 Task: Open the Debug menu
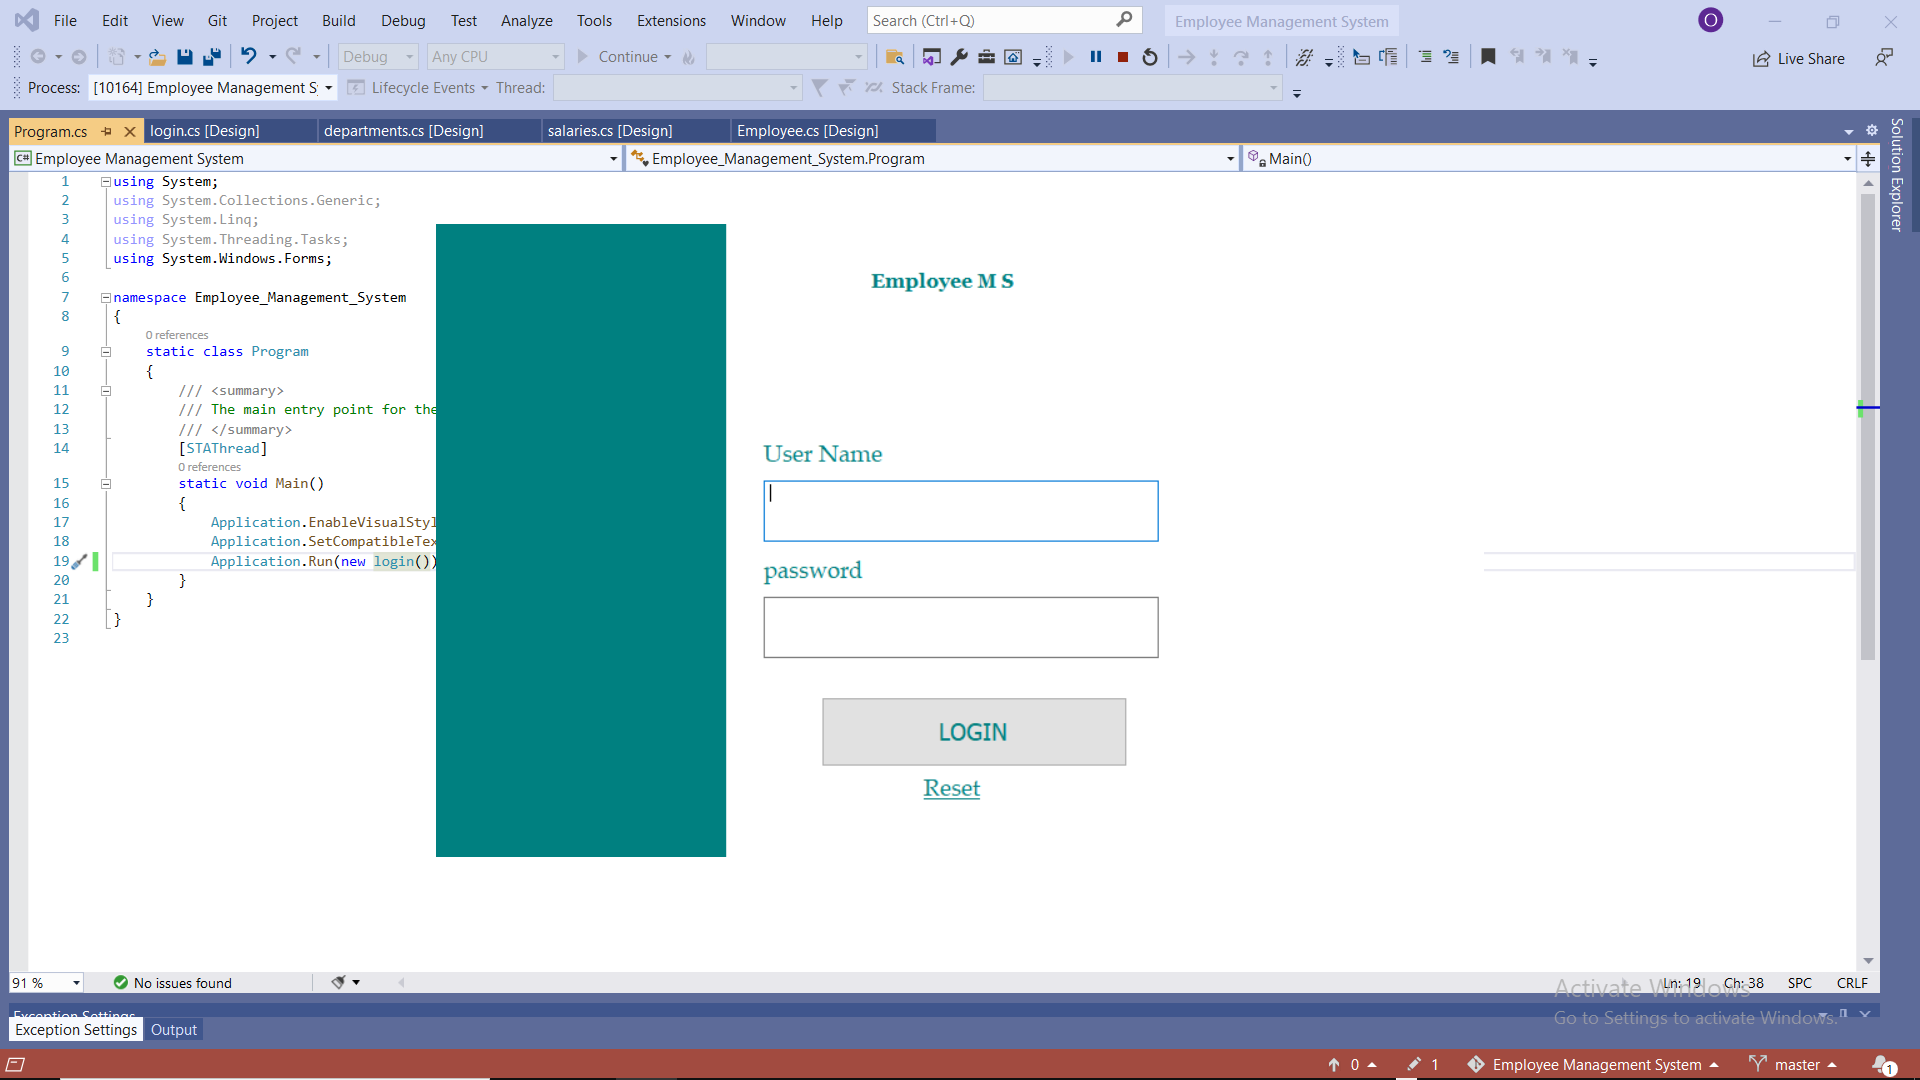[402, 20]
